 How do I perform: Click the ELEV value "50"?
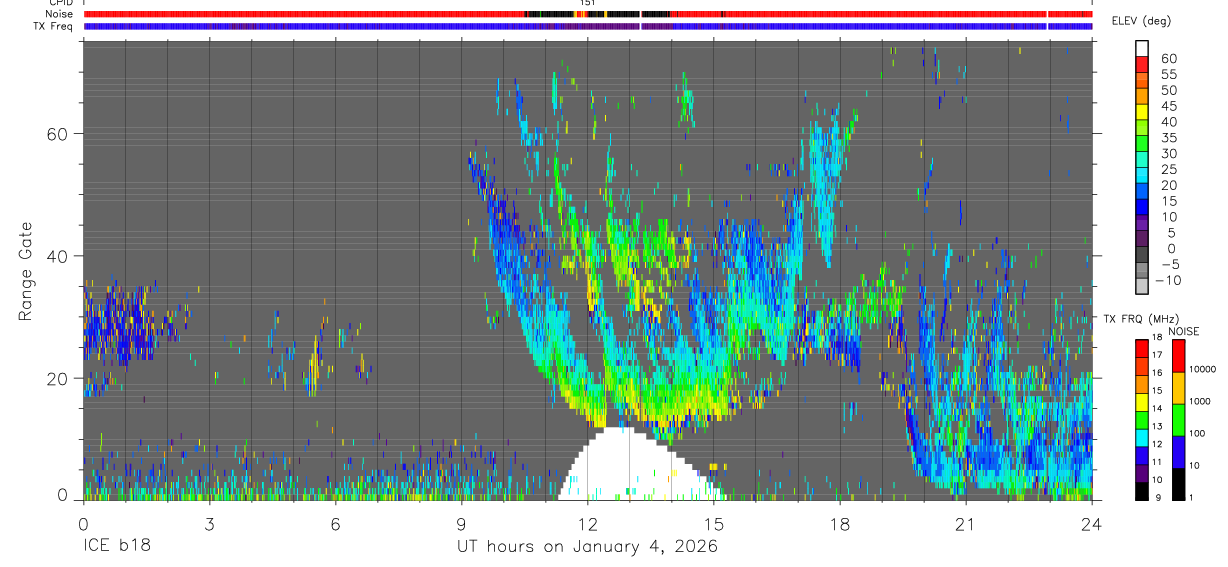tap(1168, 90)
